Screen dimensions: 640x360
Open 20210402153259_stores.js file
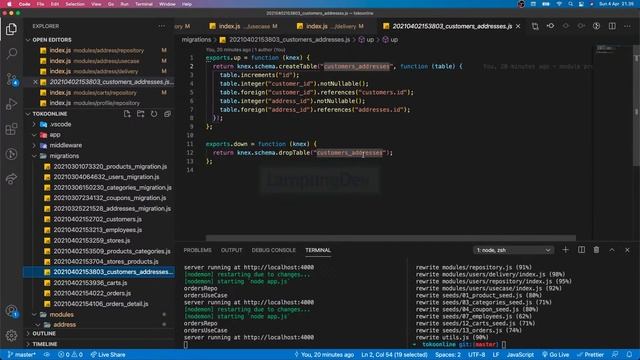tap(91, 240)
